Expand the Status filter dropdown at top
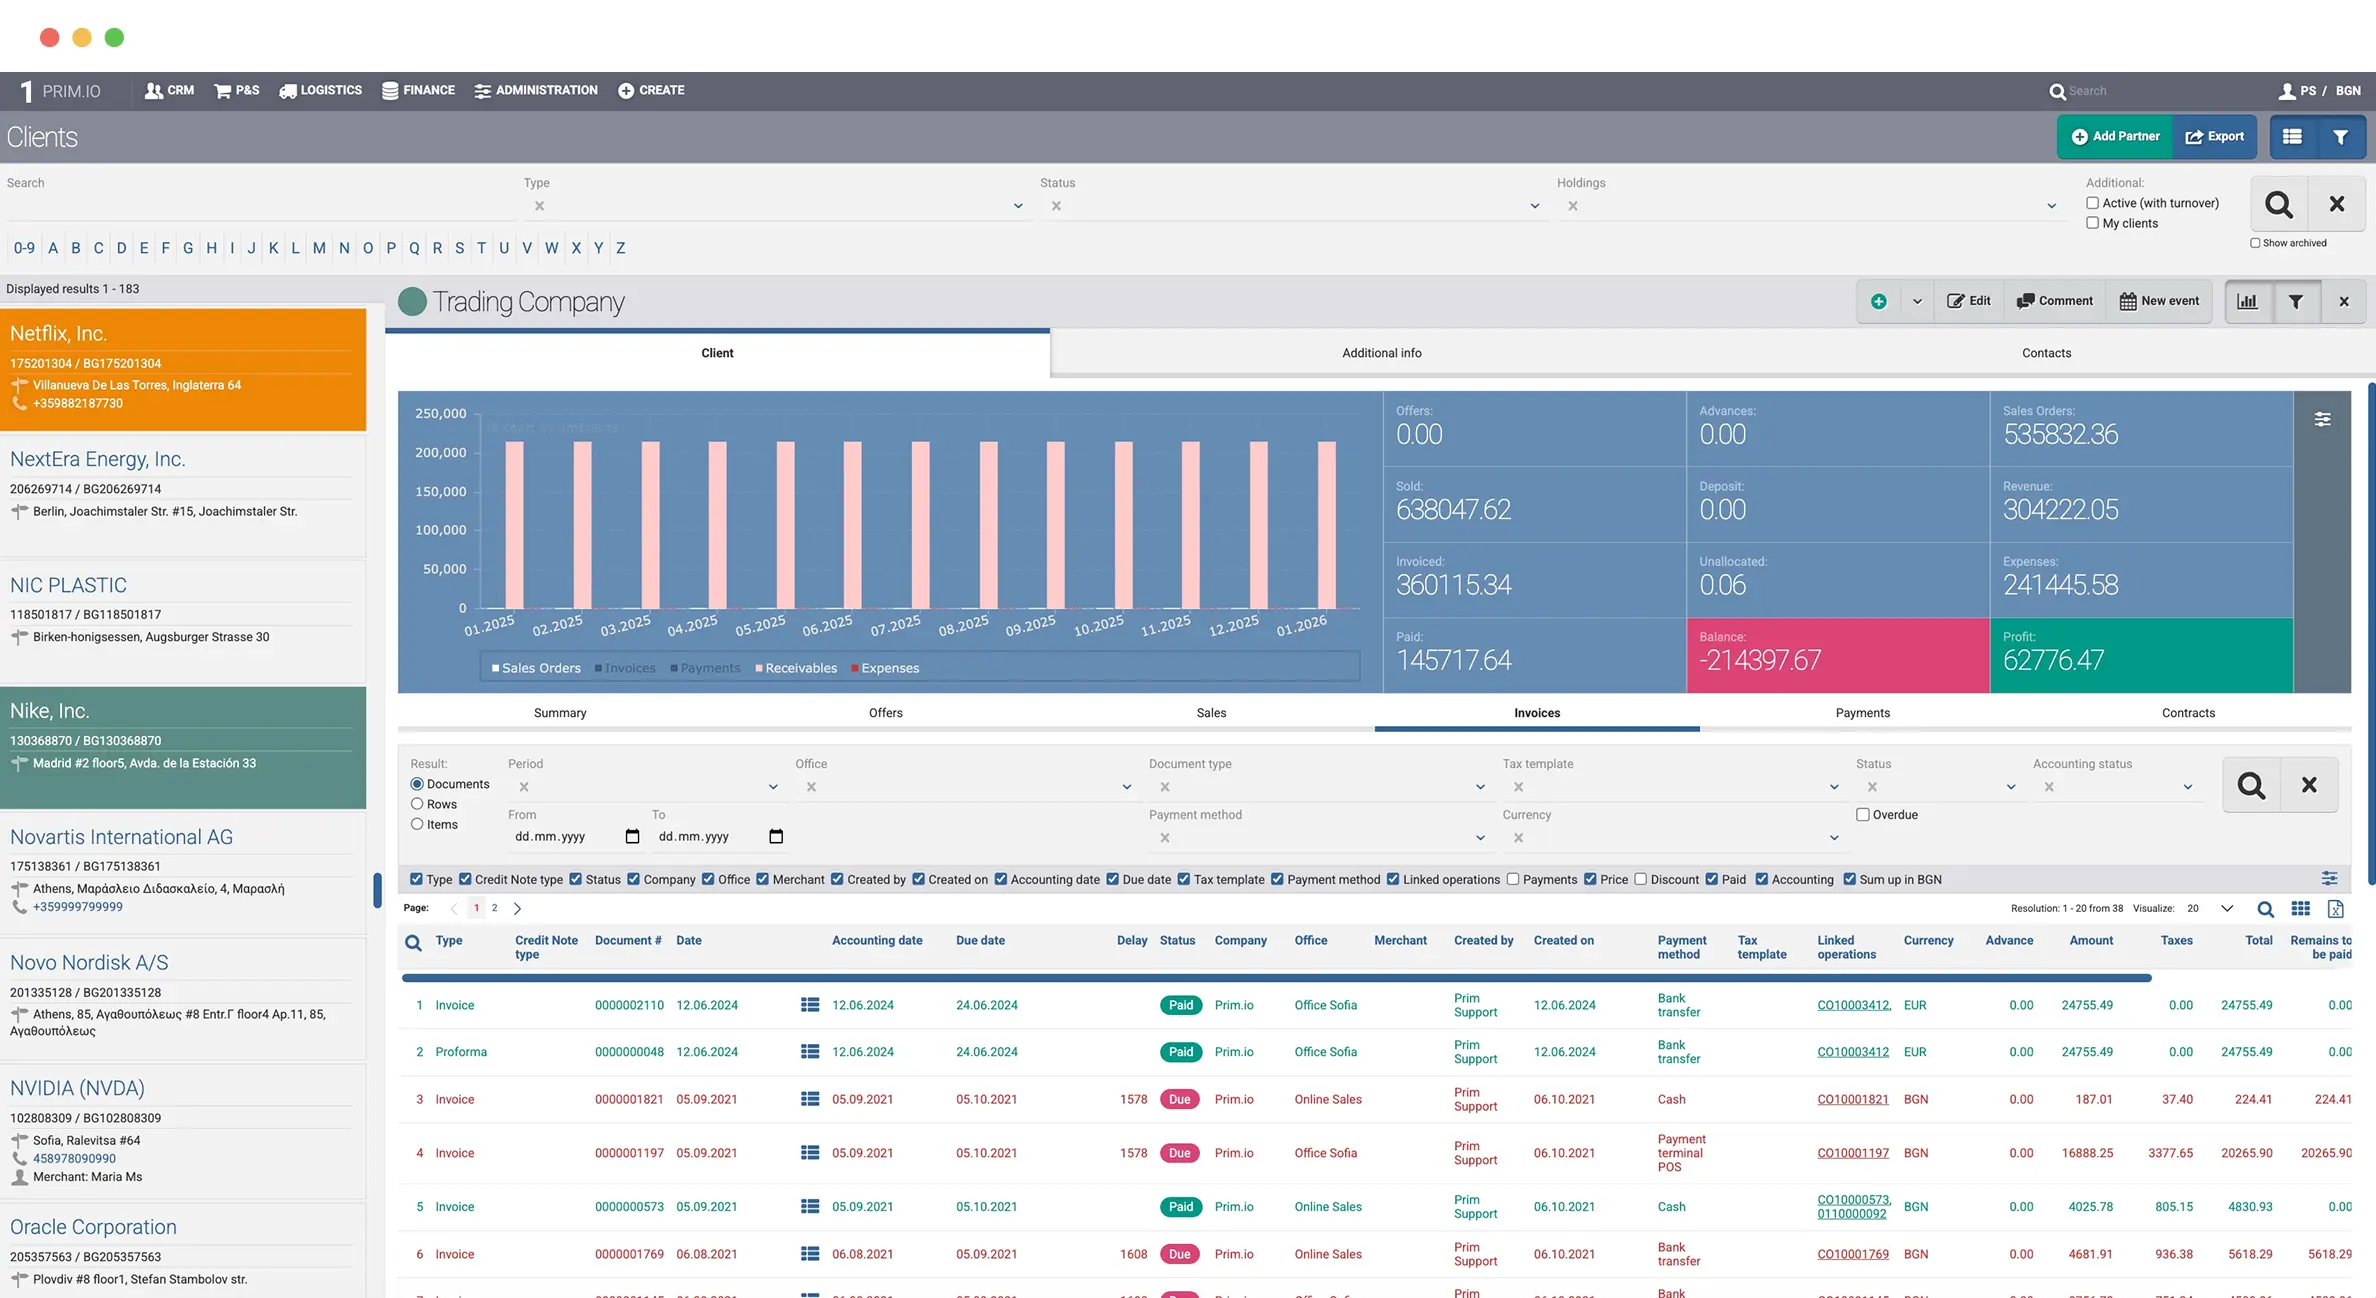Viewport: 2376px width, 1298px height. pyautogui.click(x=1534, y=206)
